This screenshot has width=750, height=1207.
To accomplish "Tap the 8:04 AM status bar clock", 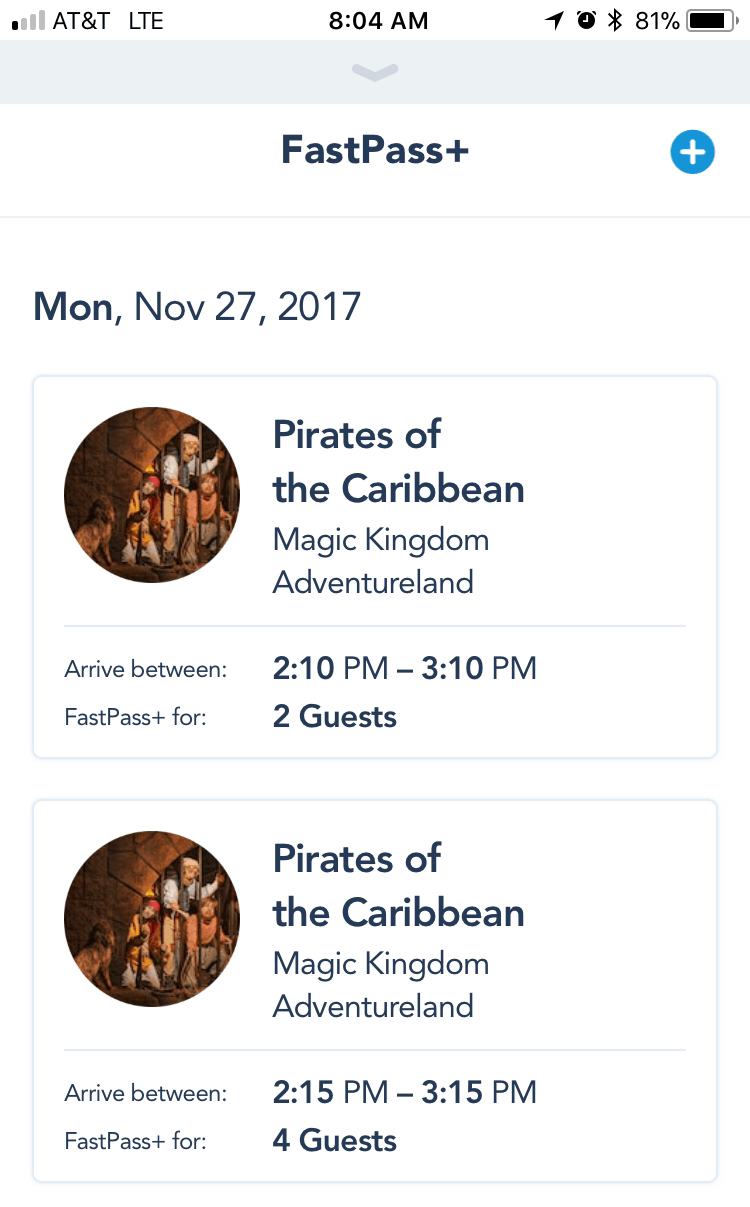I will click(378, 21).
